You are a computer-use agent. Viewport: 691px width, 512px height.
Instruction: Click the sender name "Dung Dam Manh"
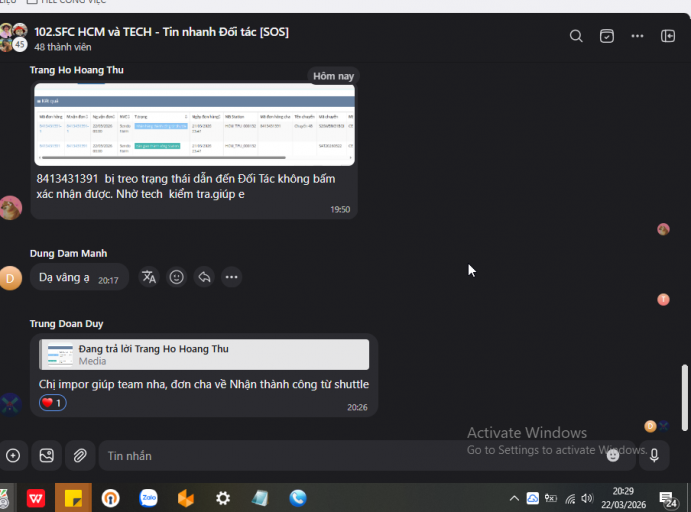coord(68,253)
